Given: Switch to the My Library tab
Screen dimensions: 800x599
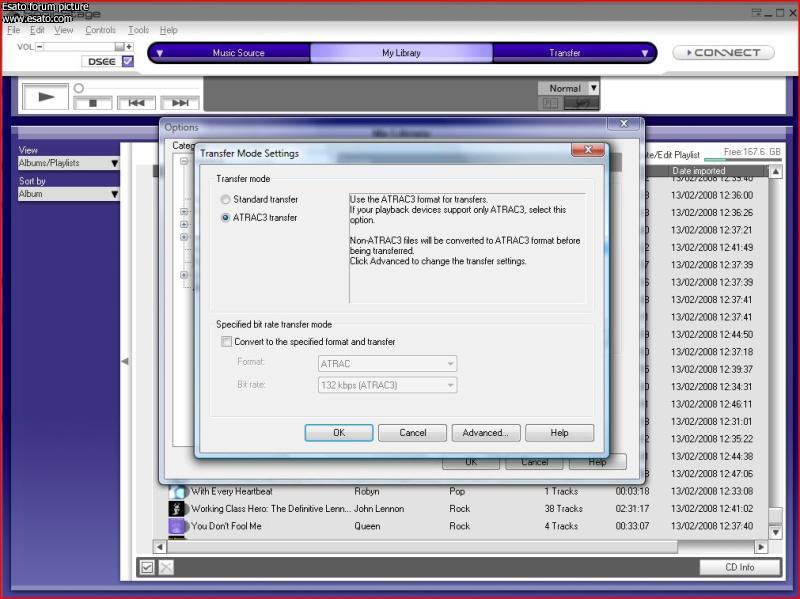Looking at the screenshot, I should coord(402,53).
